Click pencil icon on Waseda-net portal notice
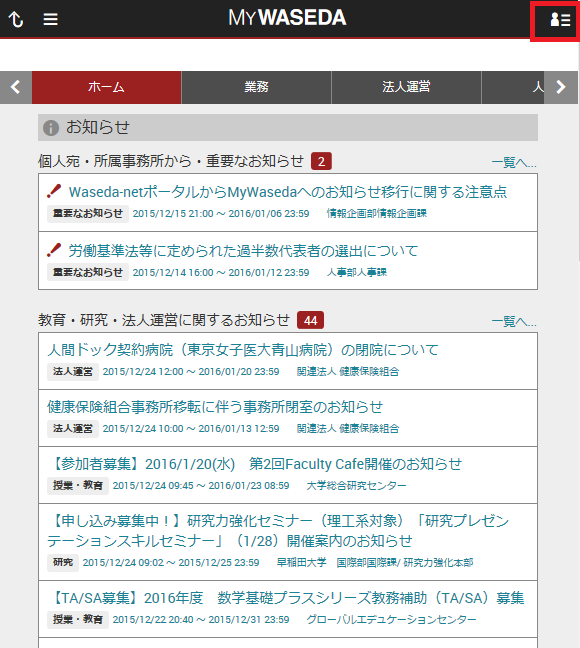 coord(54,191)
